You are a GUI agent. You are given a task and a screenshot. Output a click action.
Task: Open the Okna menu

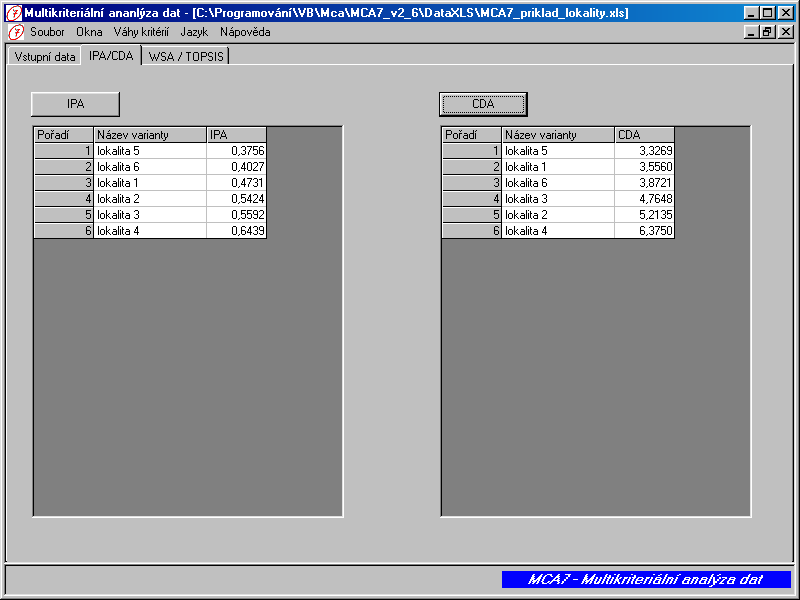coord(89,32)
